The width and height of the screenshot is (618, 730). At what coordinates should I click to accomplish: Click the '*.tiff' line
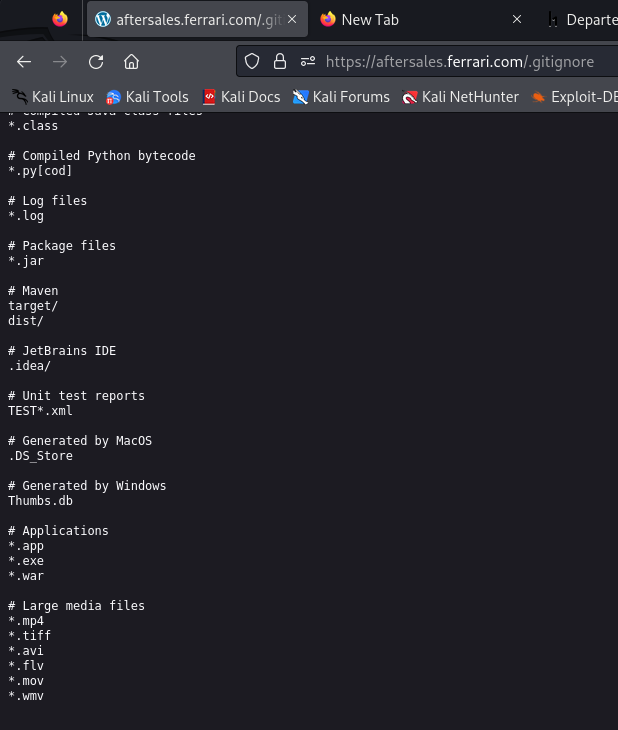pyautogui.click(x=29, y=636)
